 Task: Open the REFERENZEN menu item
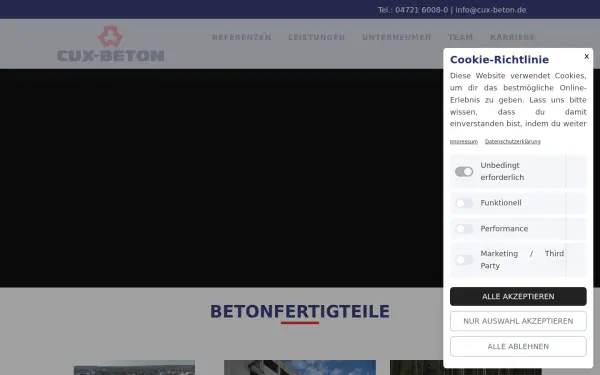241,38
